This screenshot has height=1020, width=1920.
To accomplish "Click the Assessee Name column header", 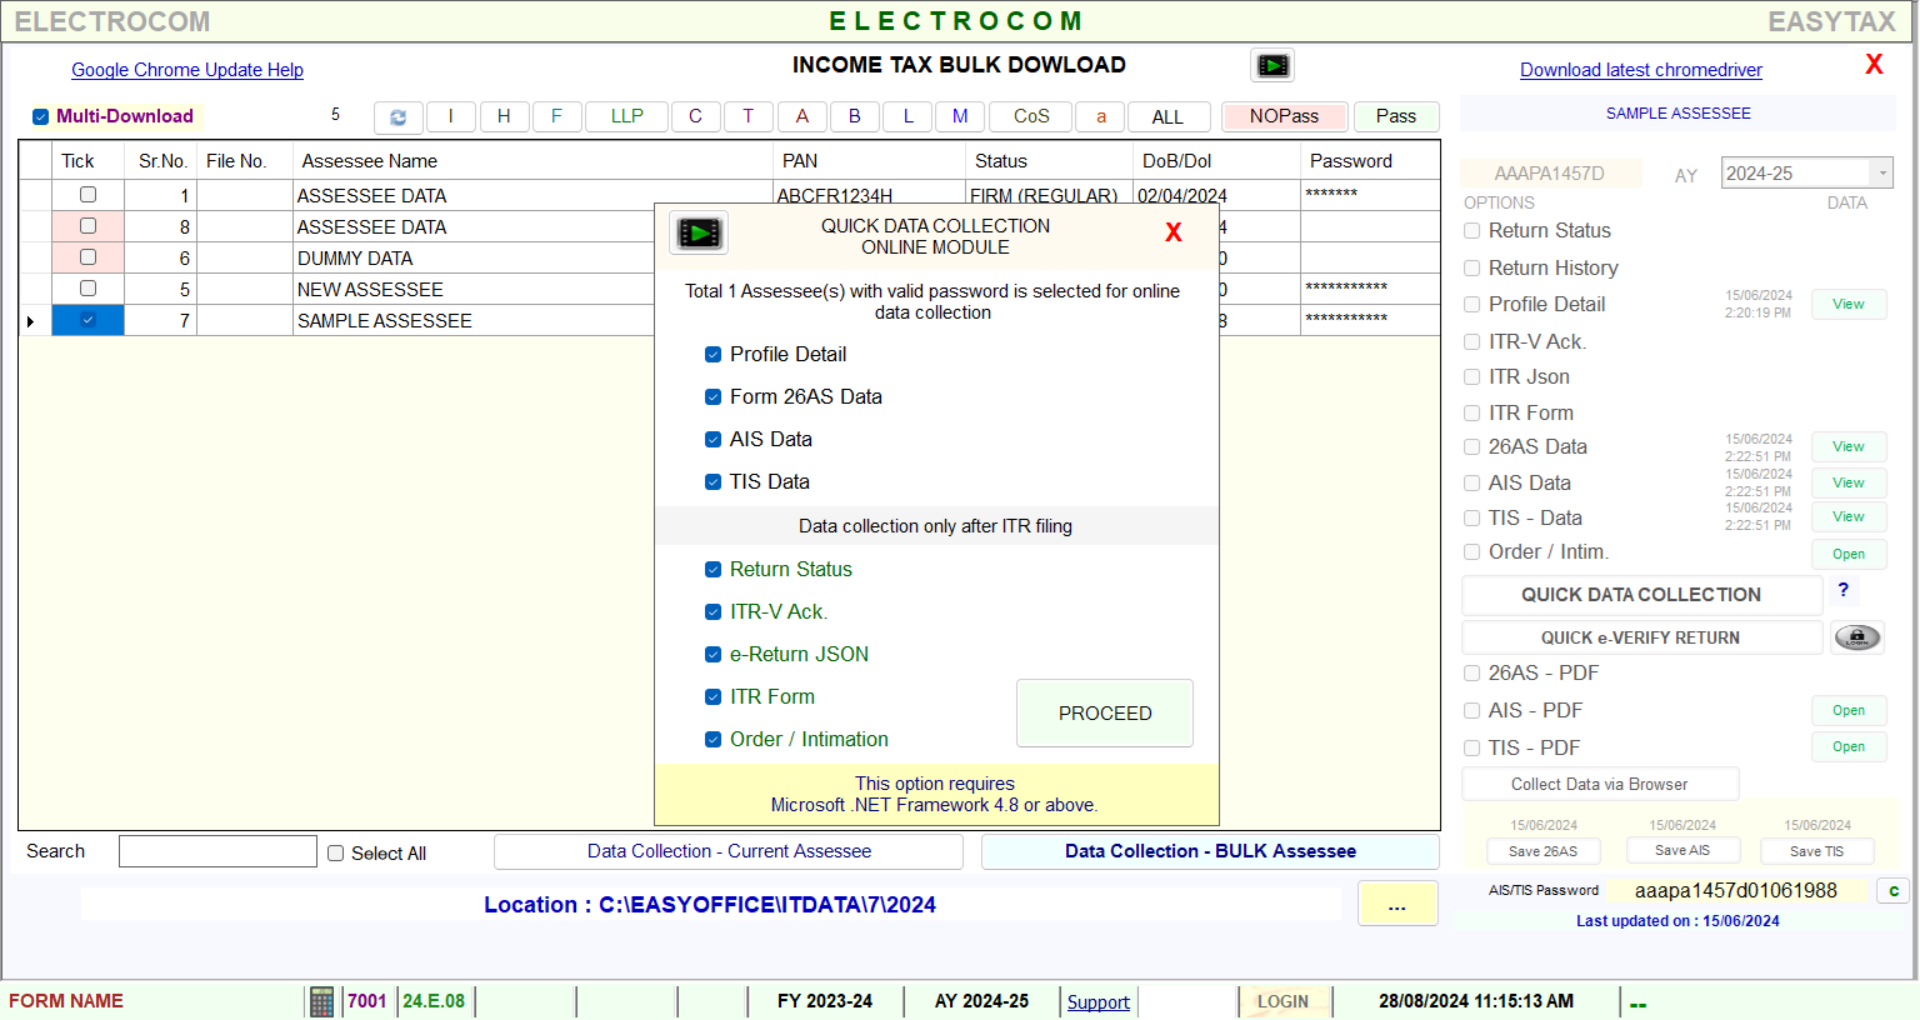I will [533, 161].
